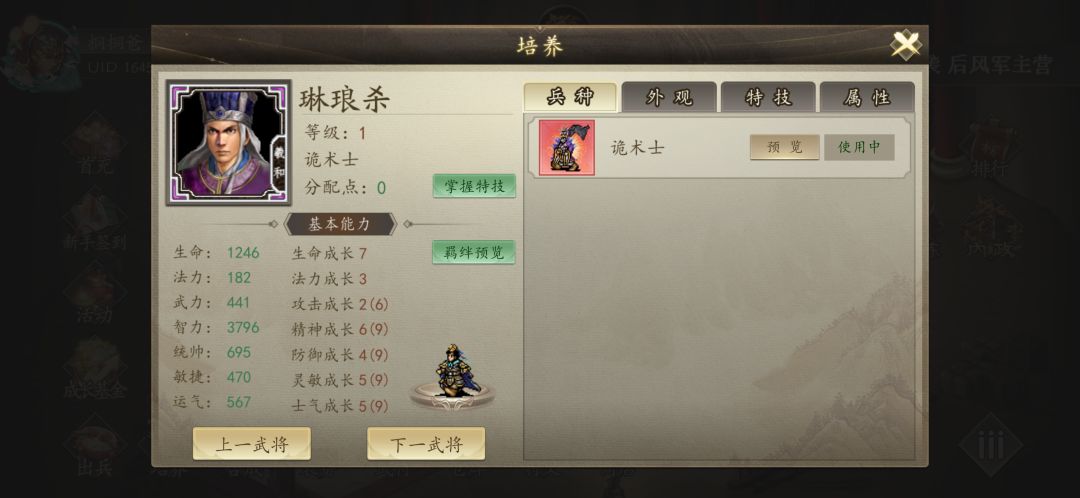1080x498 pixels.
Task: Click the armored soldier sprite on the pedestal
Action: point(454,375)
